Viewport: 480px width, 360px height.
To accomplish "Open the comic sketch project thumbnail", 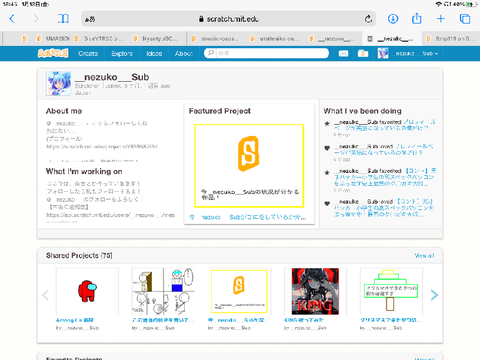I will click(x=163, y=291).
